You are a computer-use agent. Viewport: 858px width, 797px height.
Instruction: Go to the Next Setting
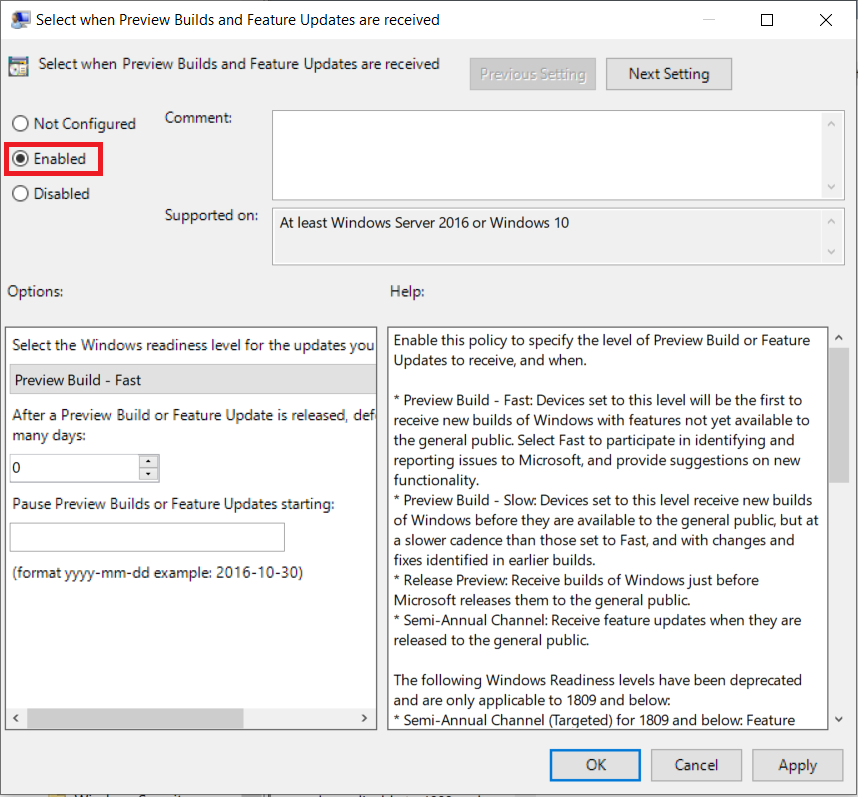[669, 74]
